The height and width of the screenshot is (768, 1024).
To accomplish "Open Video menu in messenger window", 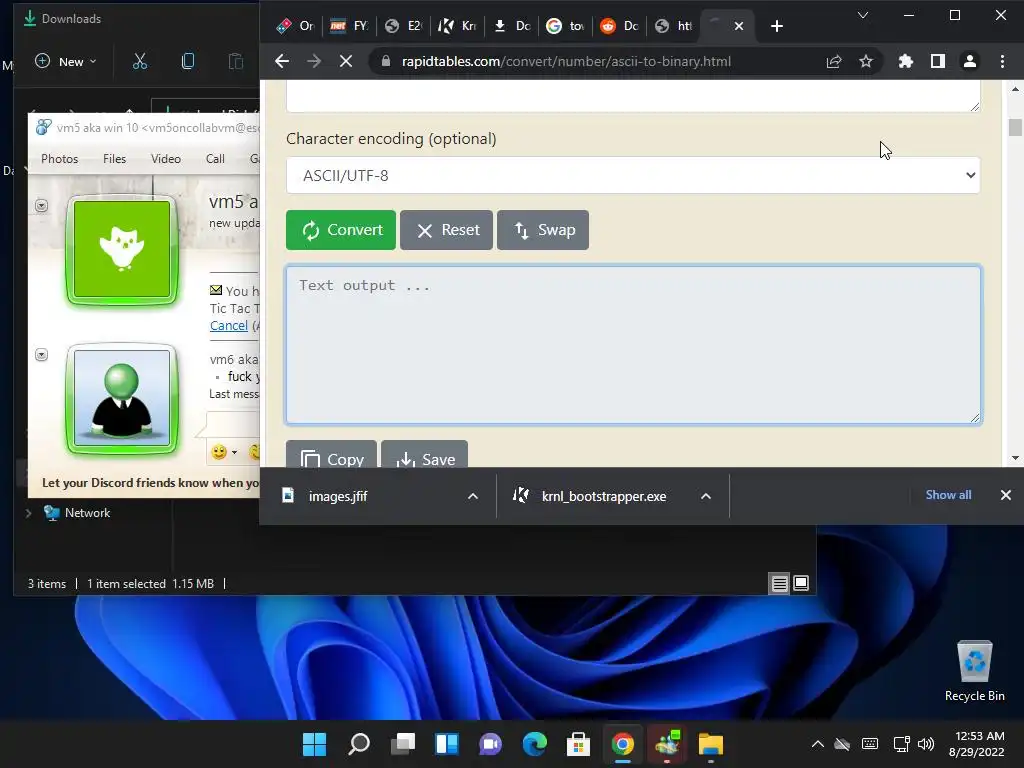I will (x=166, y=159).
